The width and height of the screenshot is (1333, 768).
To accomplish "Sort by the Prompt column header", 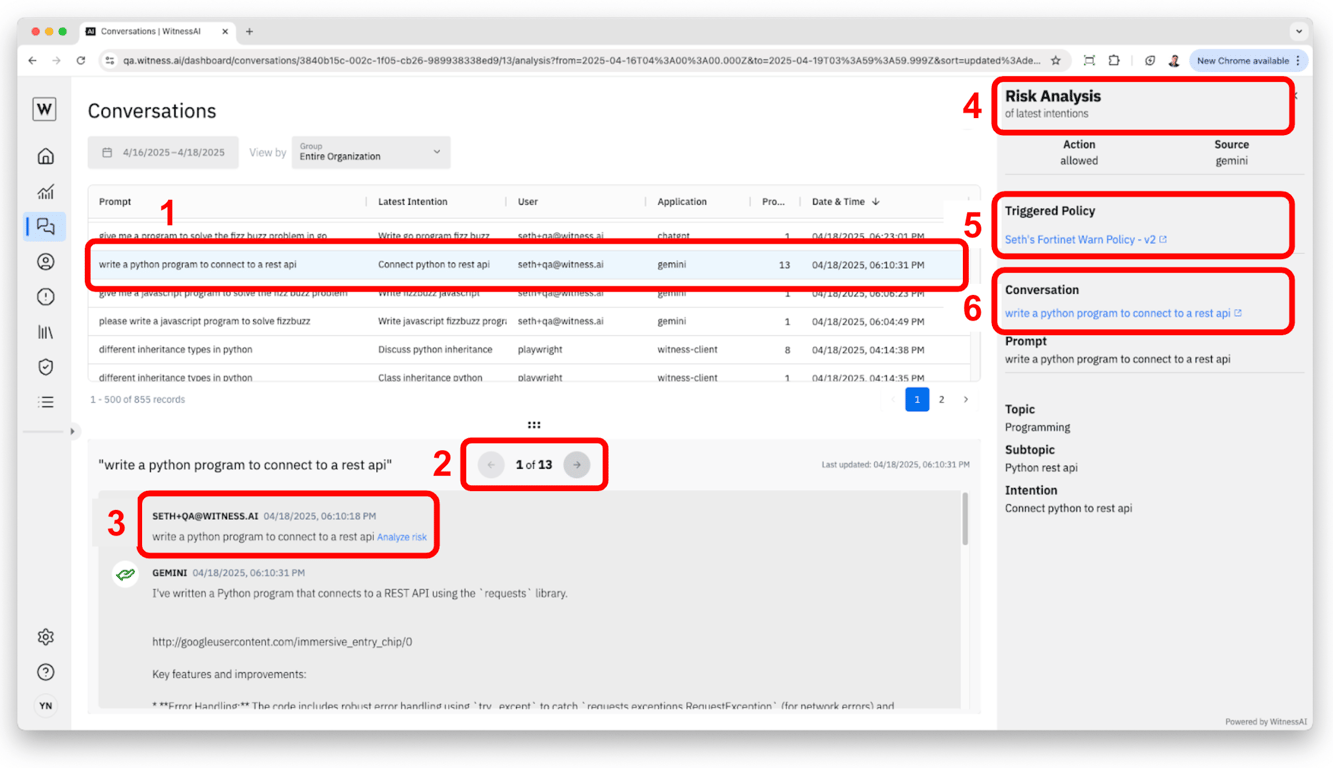I will pos(115,202).
